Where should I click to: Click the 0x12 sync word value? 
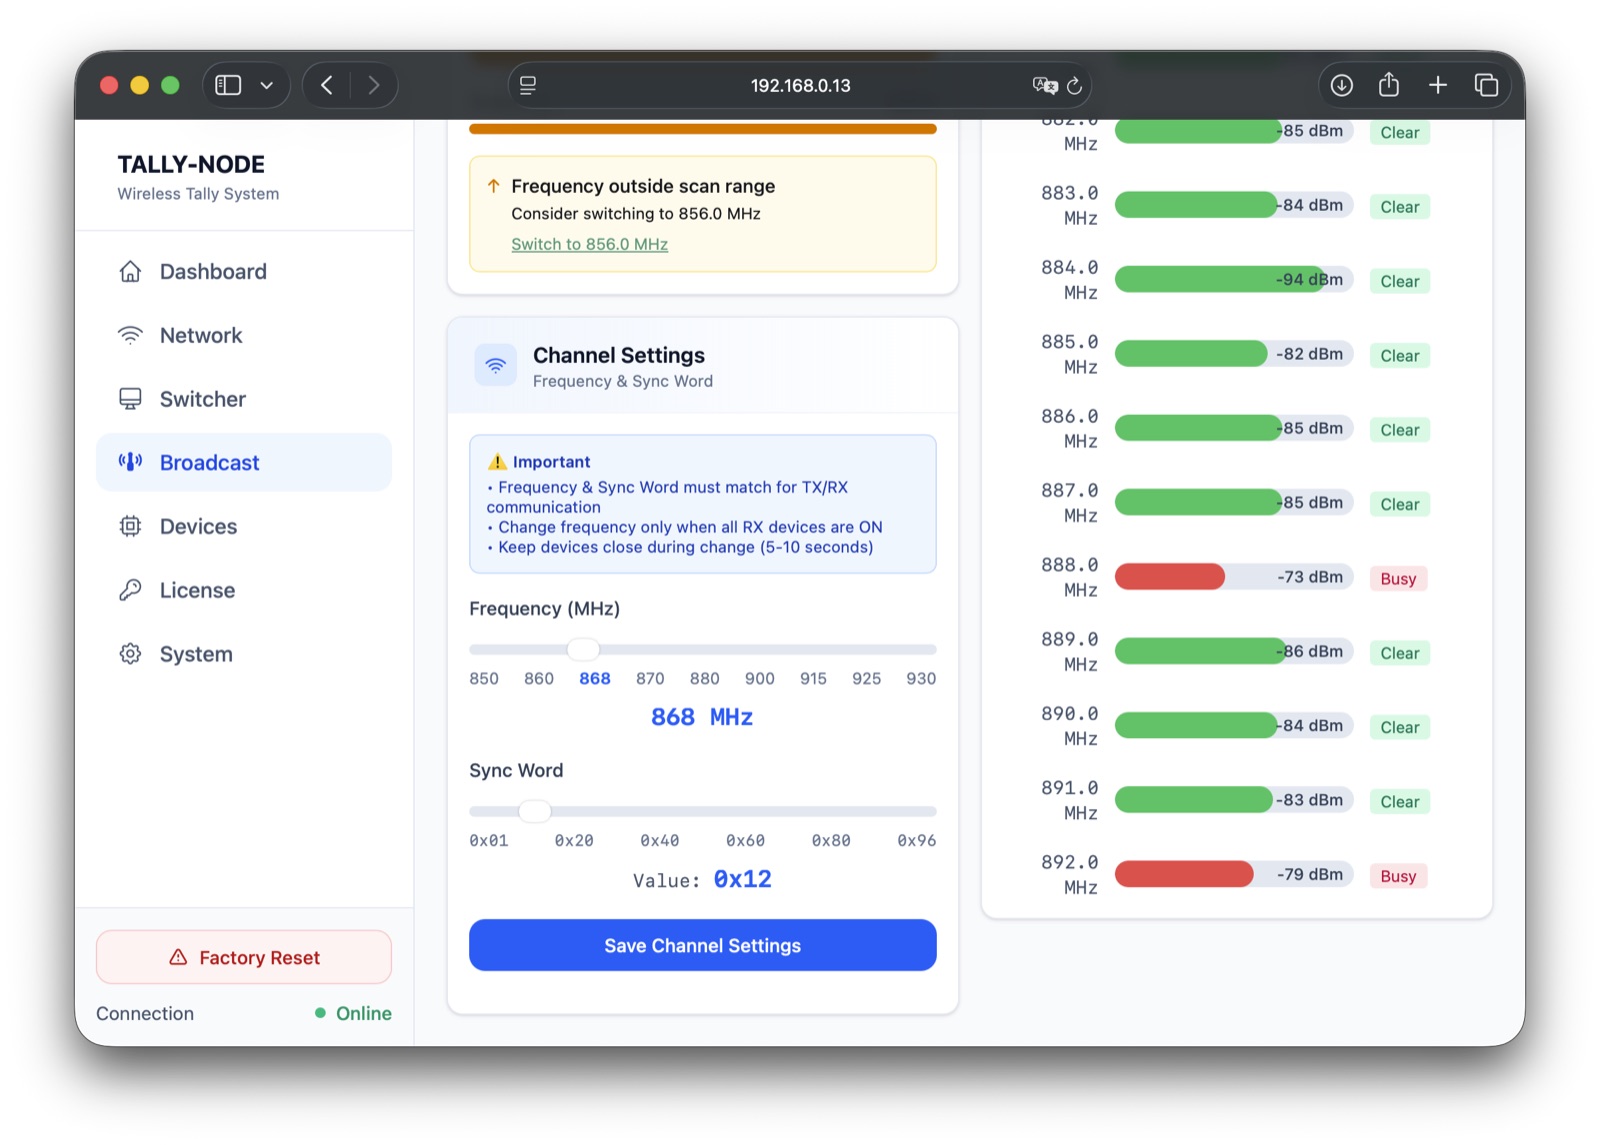742,879
